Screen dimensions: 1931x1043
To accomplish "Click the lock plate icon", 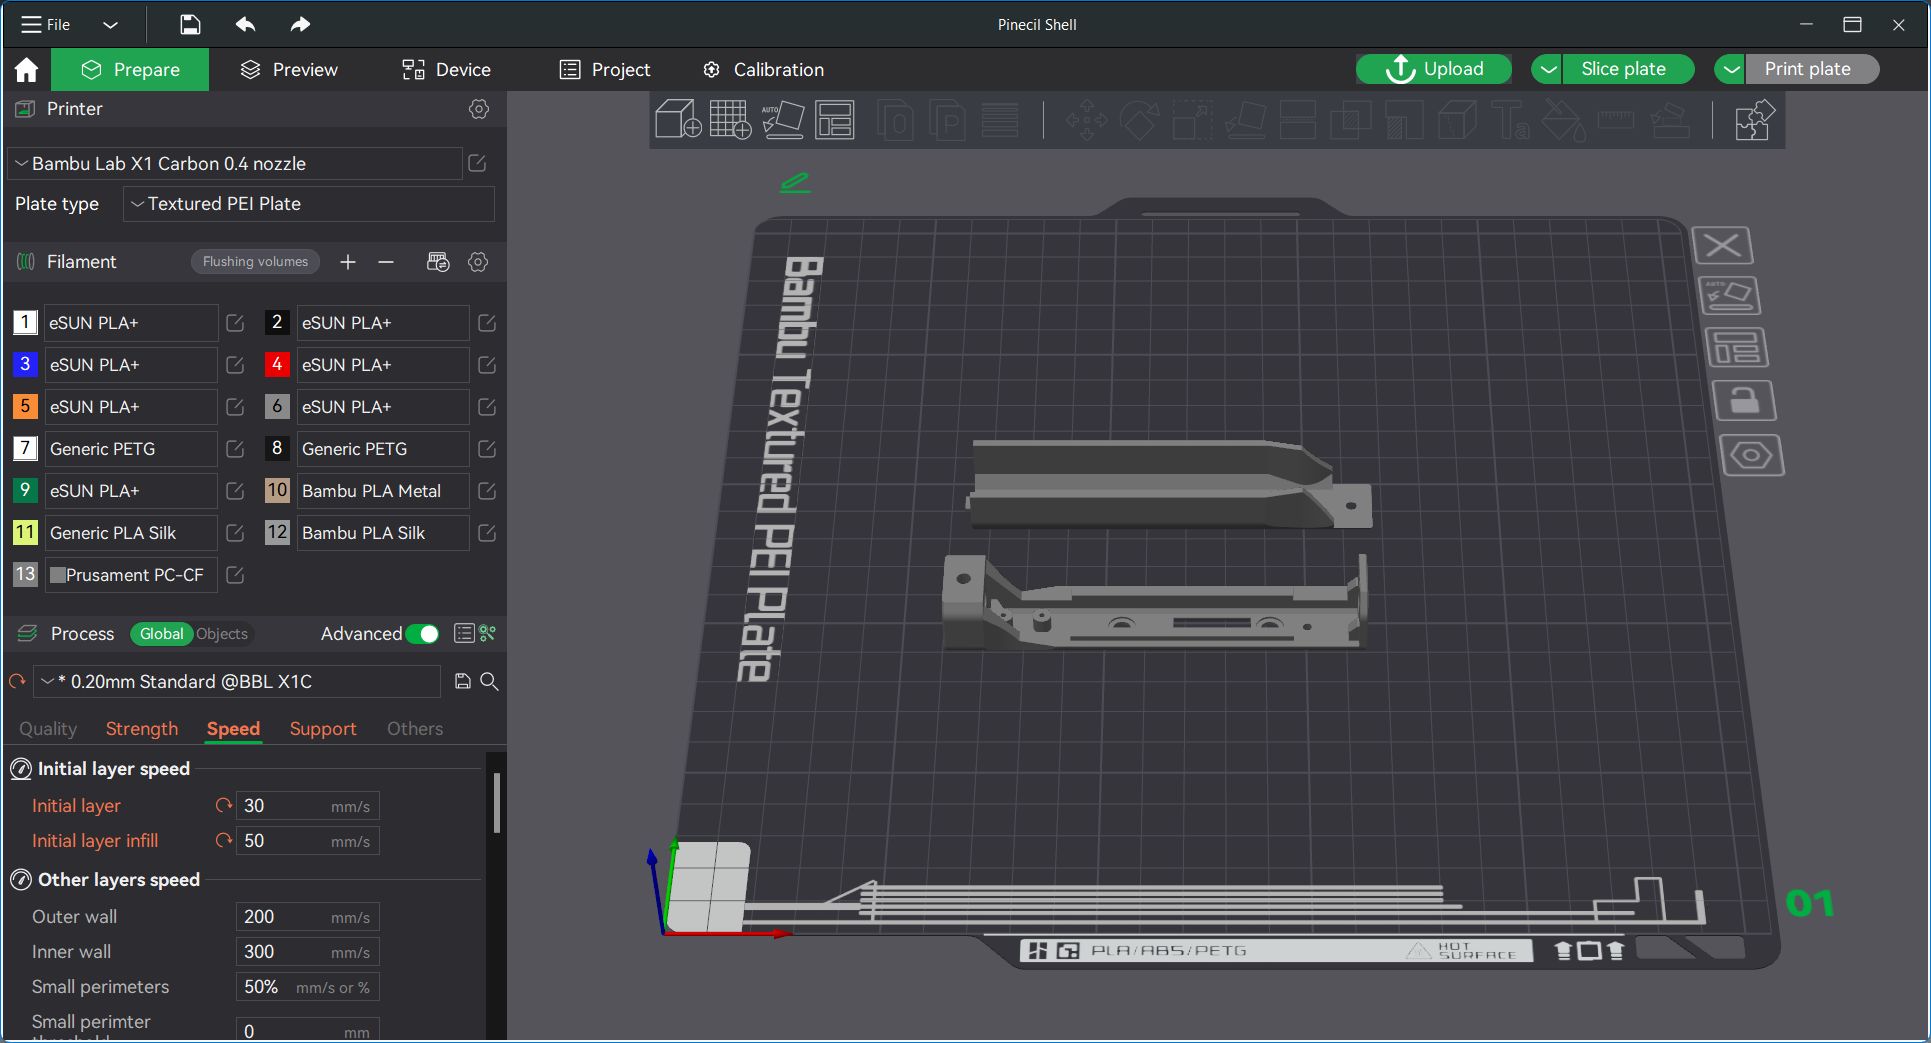I will (x=1744, y=401).
